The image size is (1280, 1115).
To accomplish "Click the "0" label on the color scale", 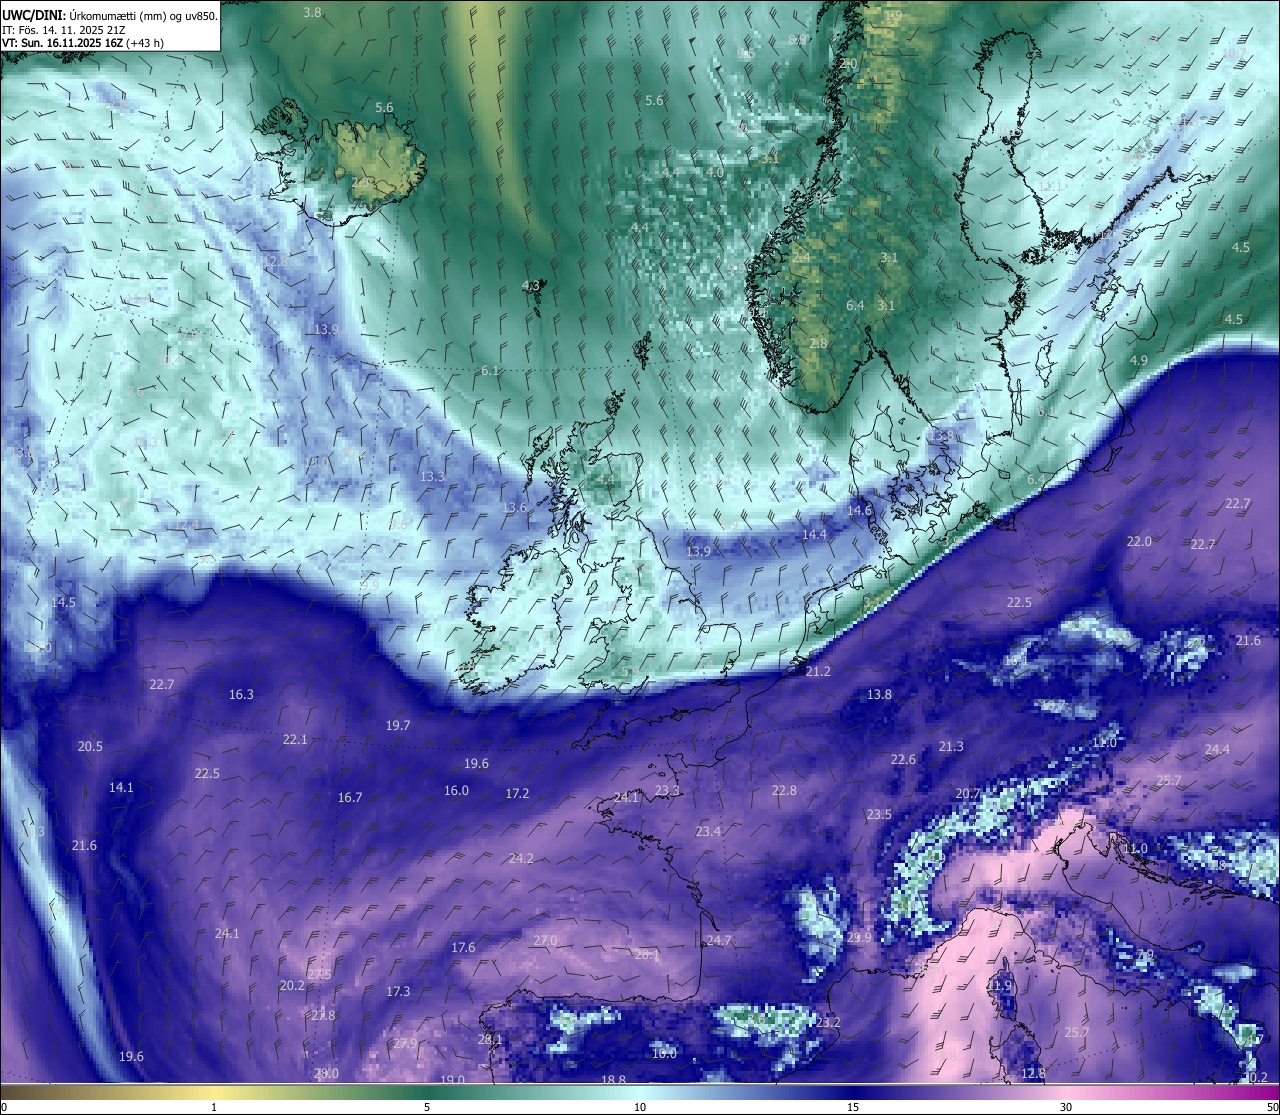I will click(x=4, y=1107).
